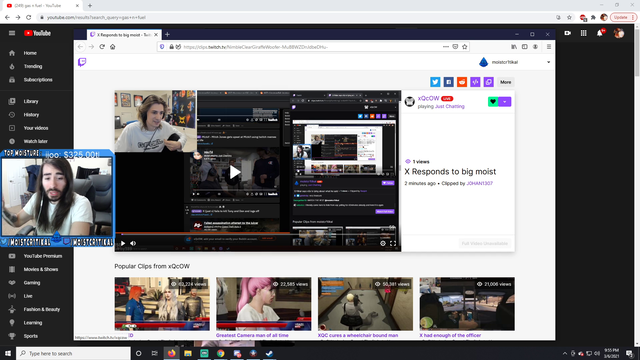Play the clip from the control bar

click(x=123, y=243)
